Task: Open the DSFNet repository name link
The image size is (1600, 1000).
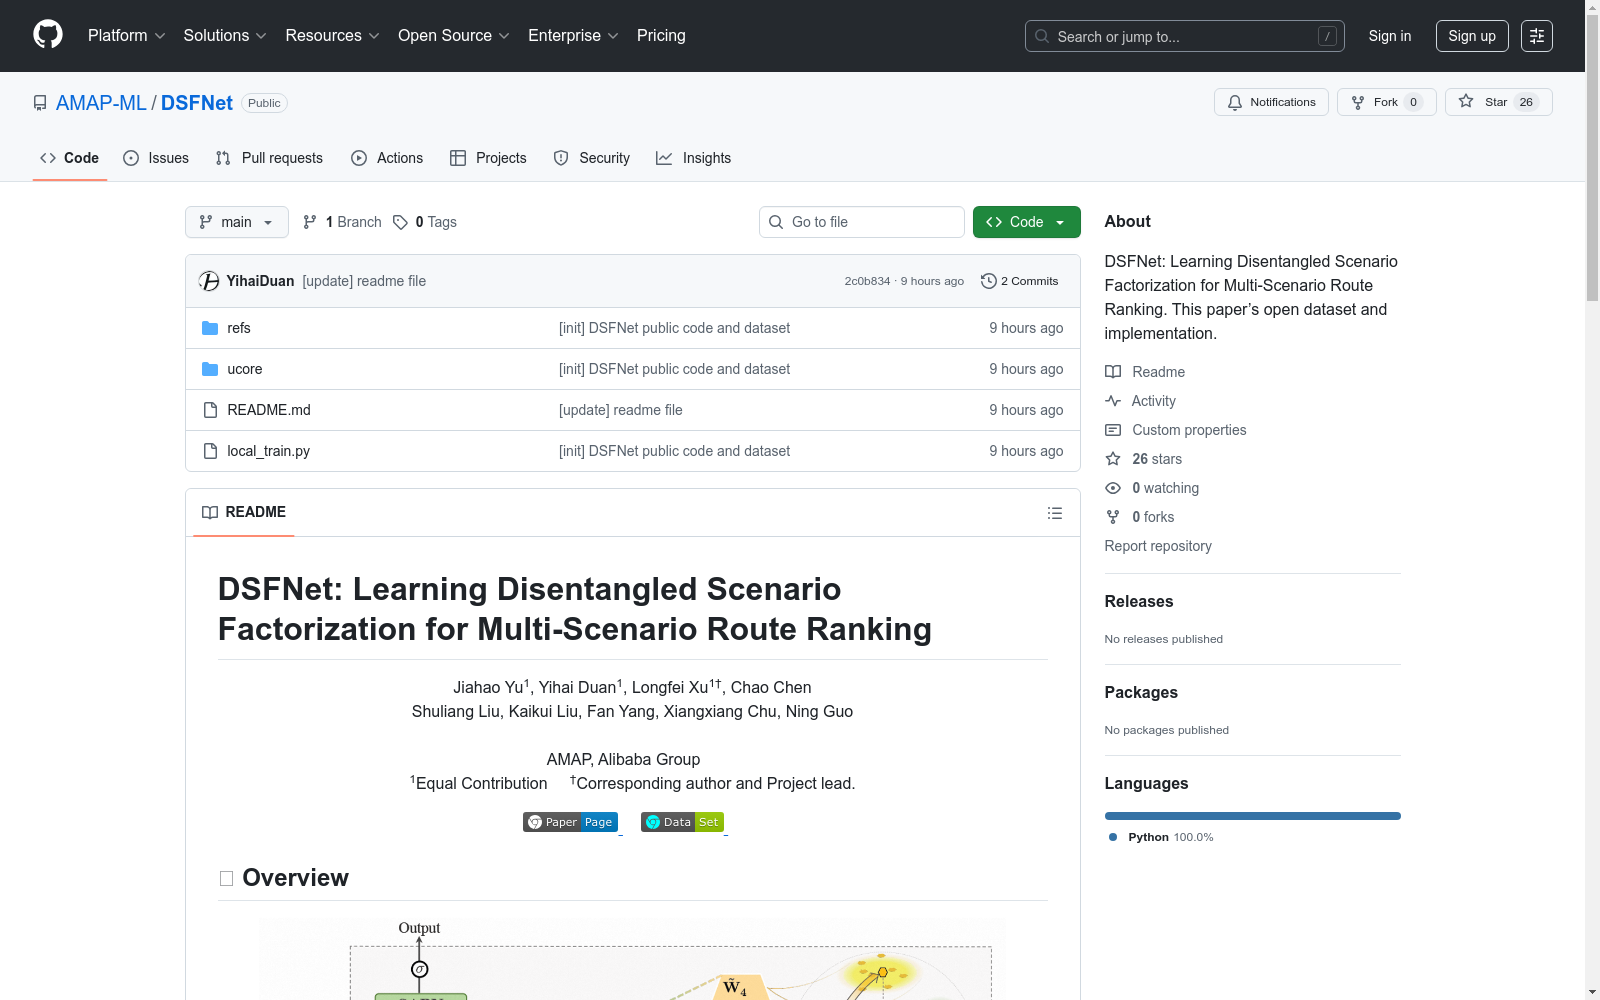Action: coord(197,103)
